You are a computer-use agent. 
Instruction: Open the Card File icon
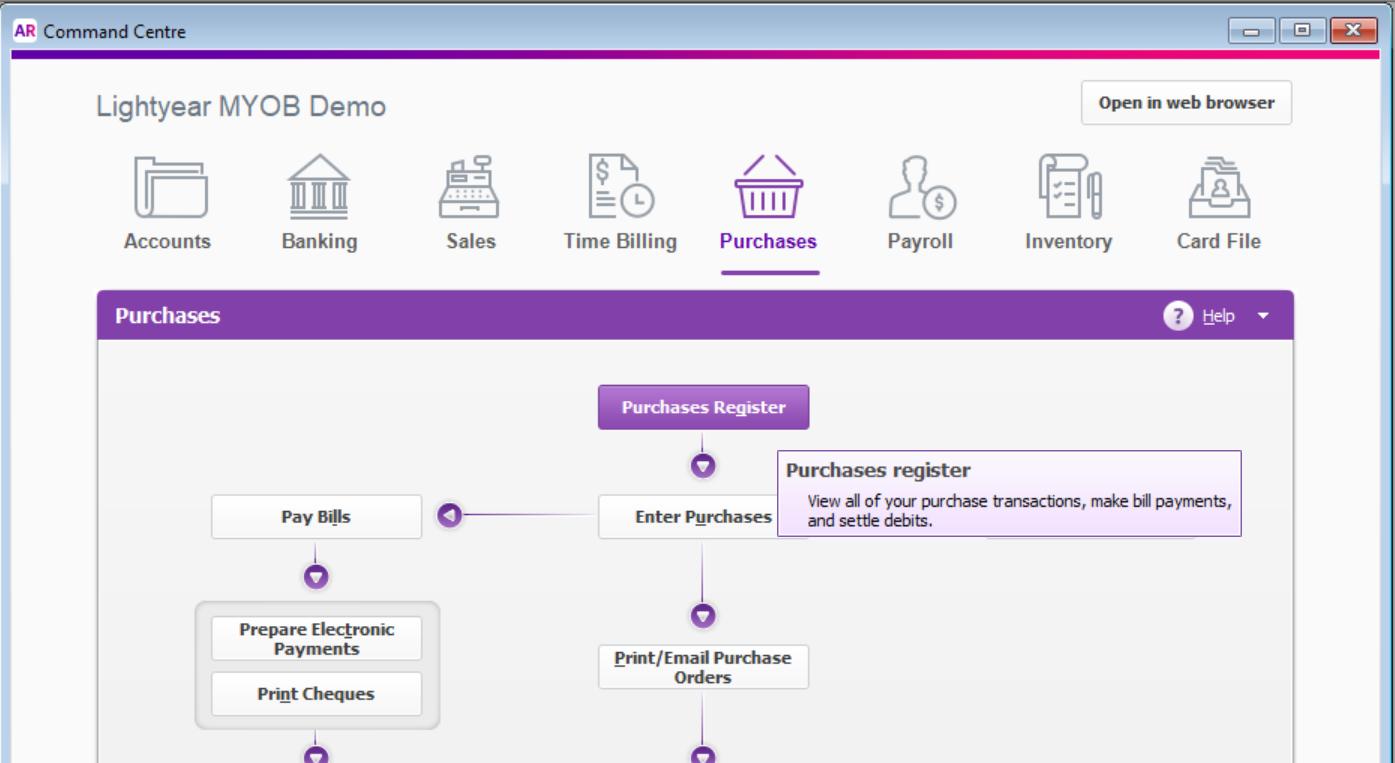(1218, 188)
